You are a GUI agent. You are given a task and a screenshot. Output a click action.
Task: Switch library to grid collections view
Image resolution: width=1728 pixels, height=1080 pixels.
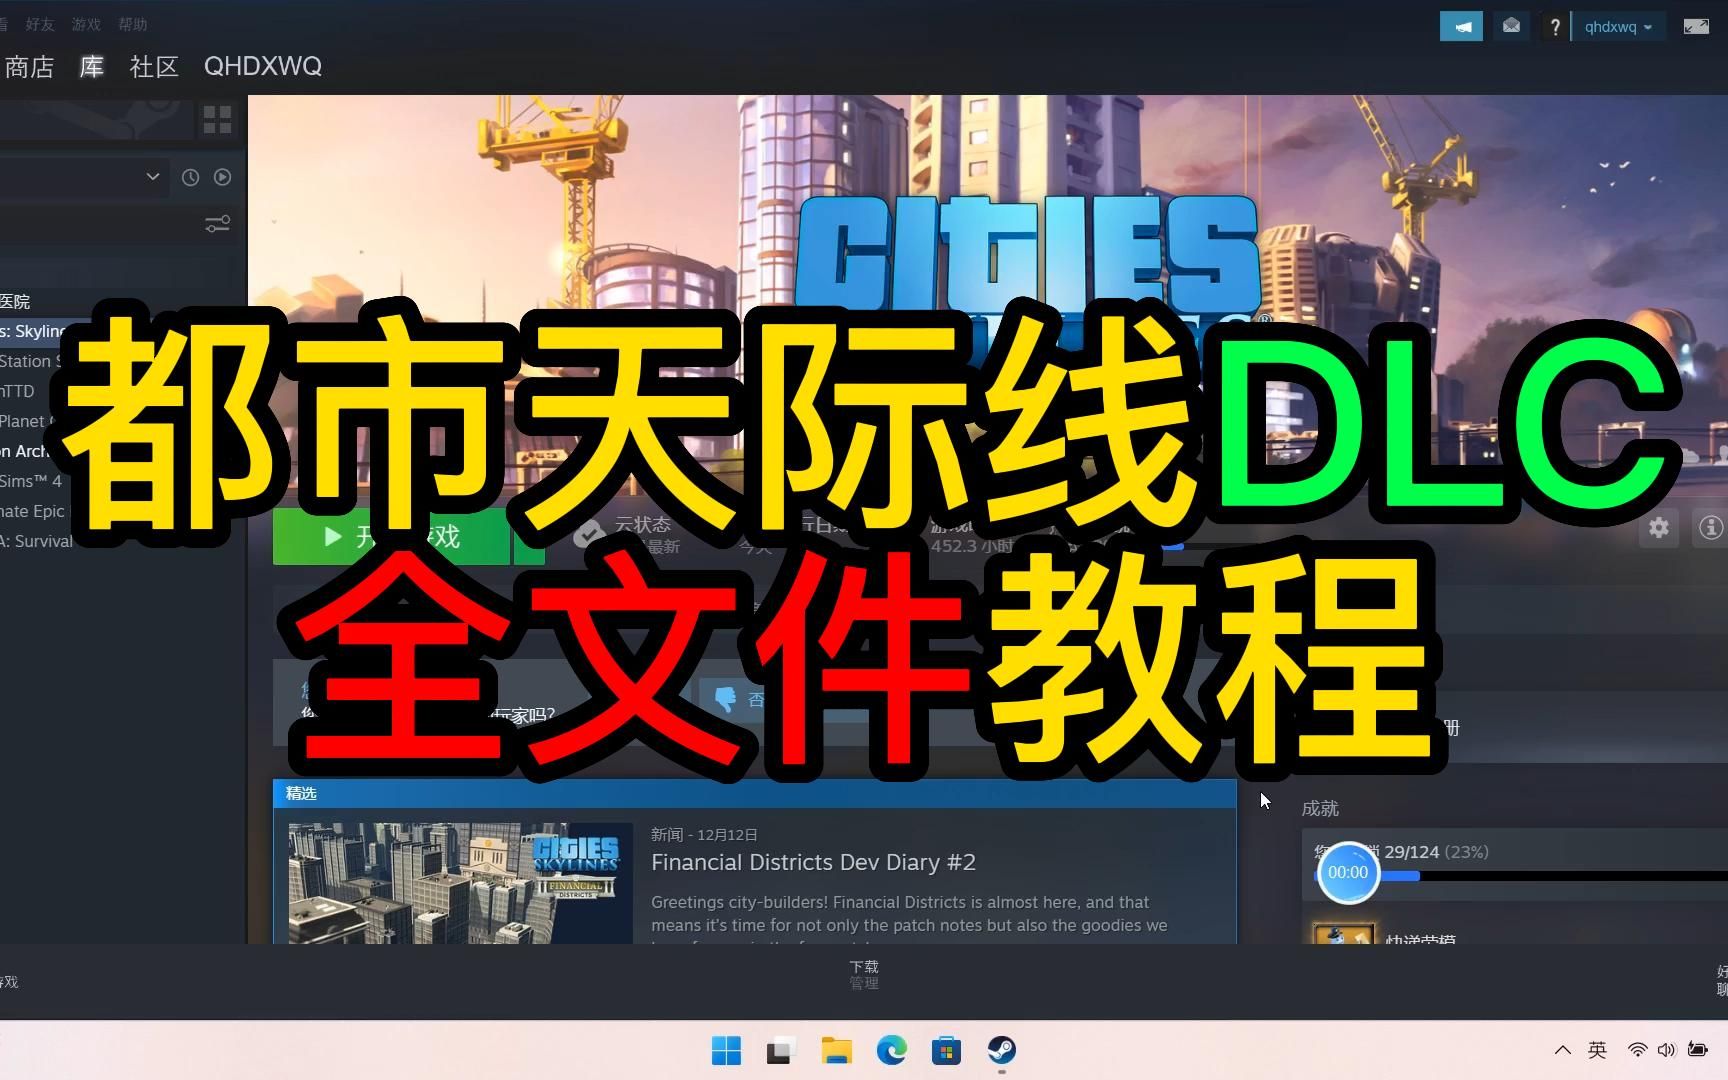(x=217, y=120)
